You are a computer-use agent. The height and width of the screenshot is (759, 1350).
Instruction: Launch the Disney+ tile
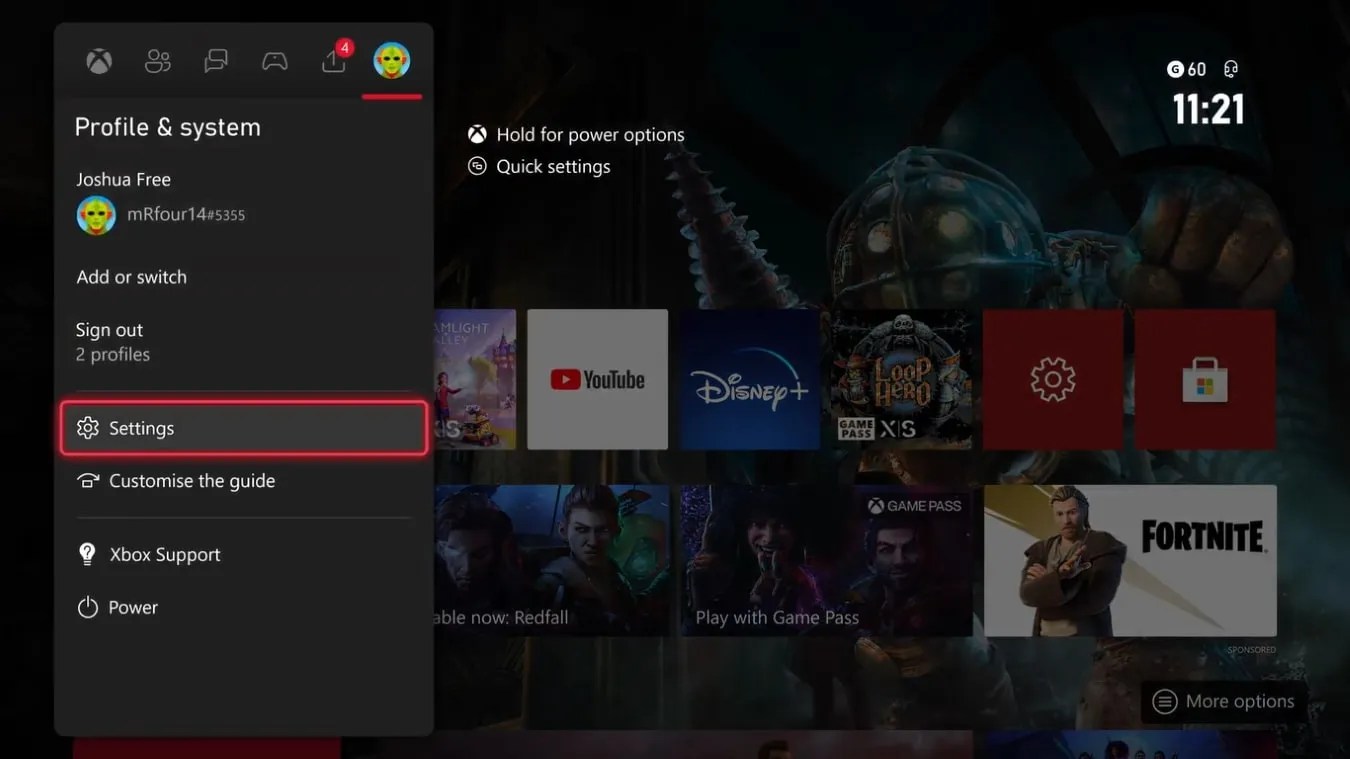pos(749,379)
